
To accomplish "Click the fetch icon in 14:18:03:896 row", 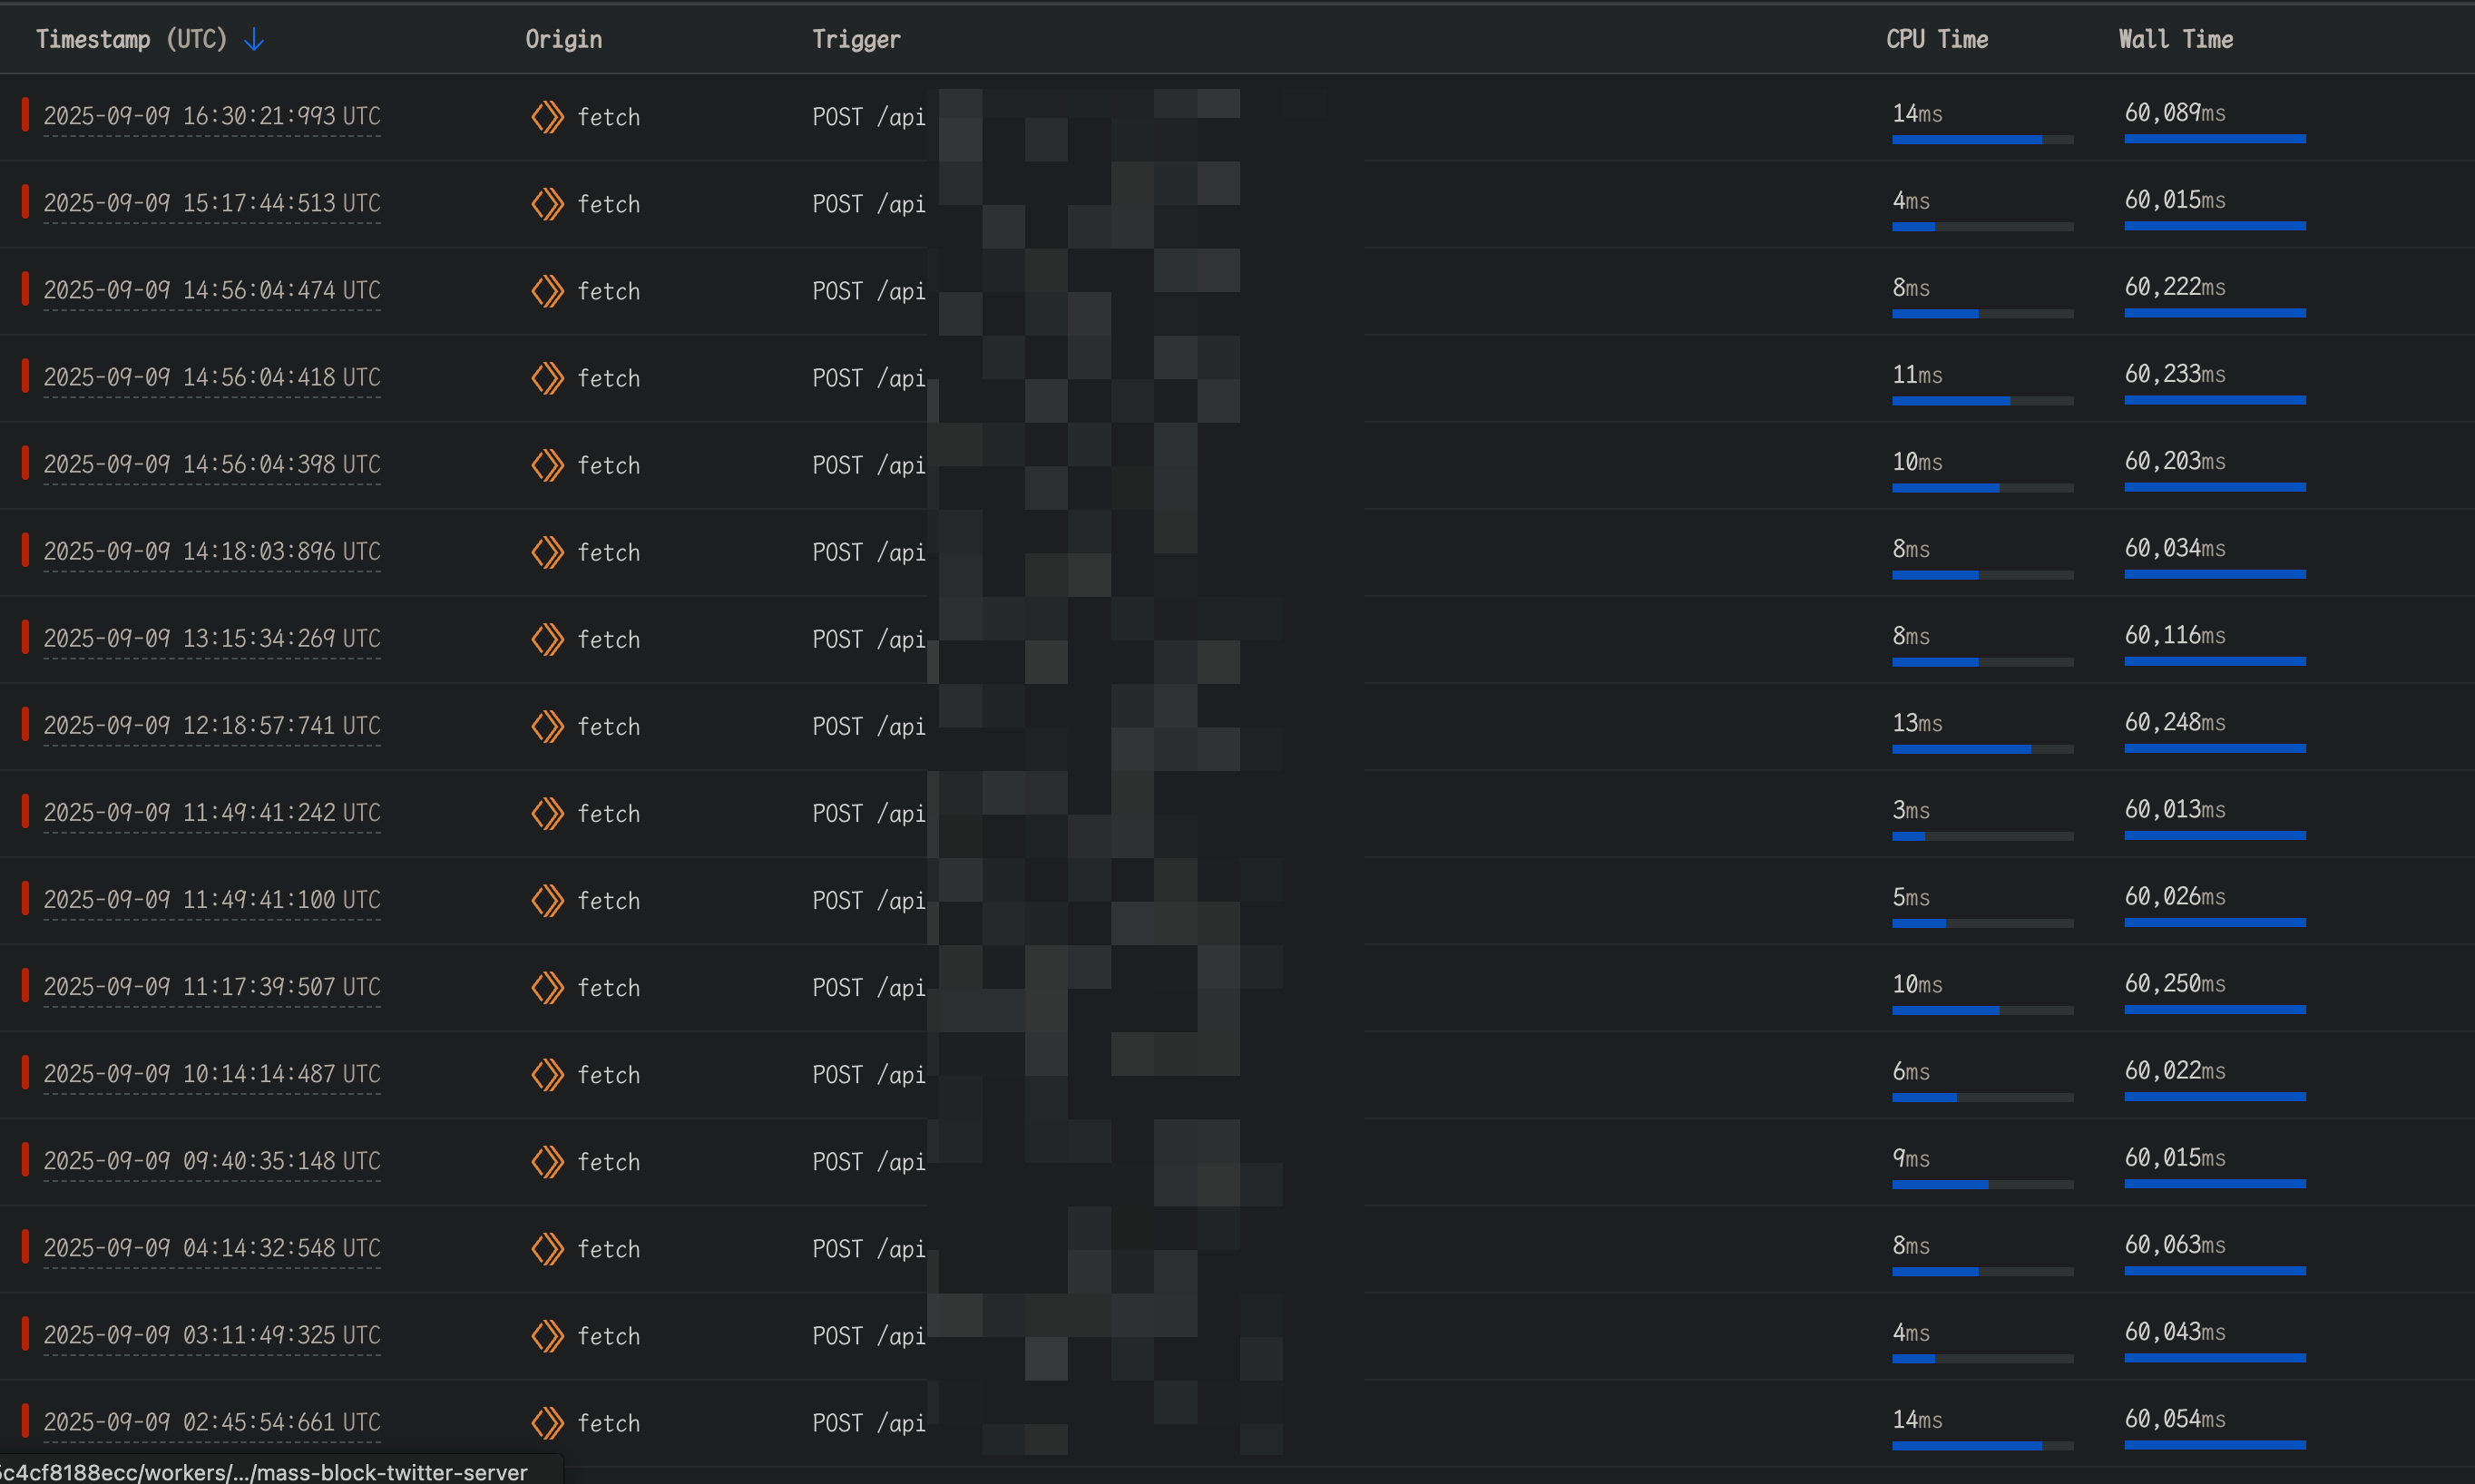I will pos(547,552).
